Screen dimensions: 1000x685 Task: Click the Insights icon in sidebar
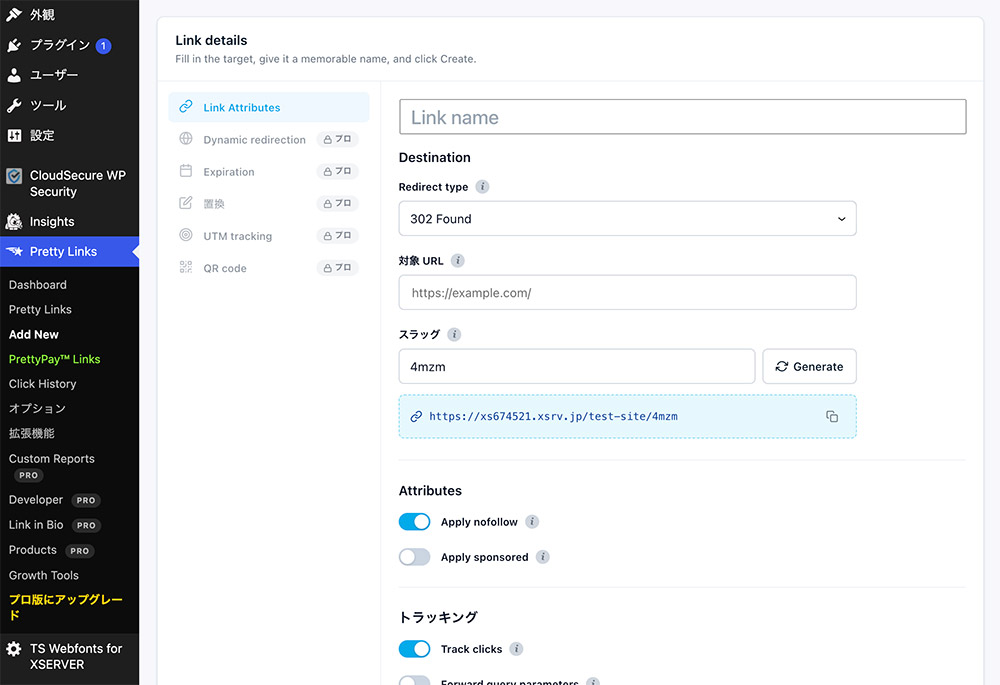(x=14, y=221)
